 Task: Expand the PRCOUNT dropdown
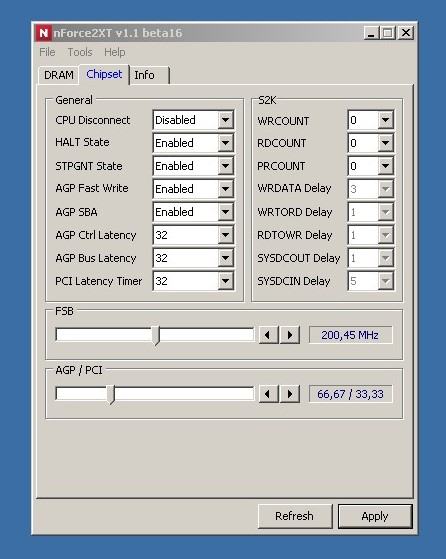point(385,166)
